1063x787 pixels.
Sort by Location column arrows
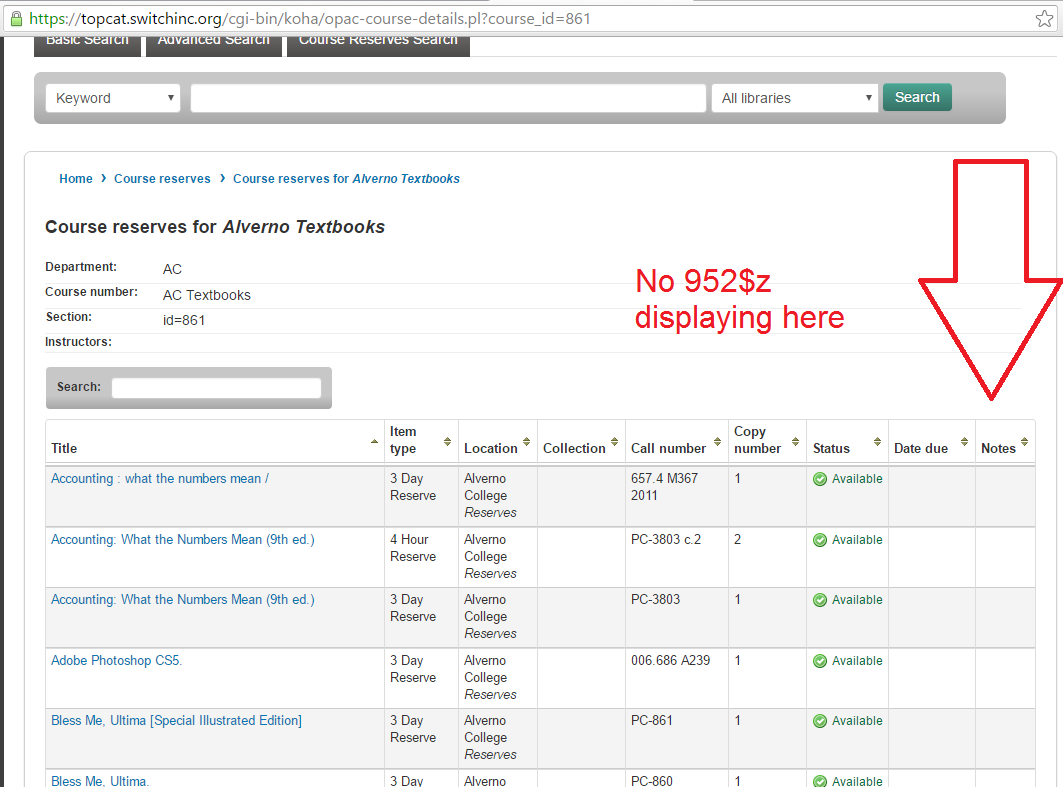point(527,441)
